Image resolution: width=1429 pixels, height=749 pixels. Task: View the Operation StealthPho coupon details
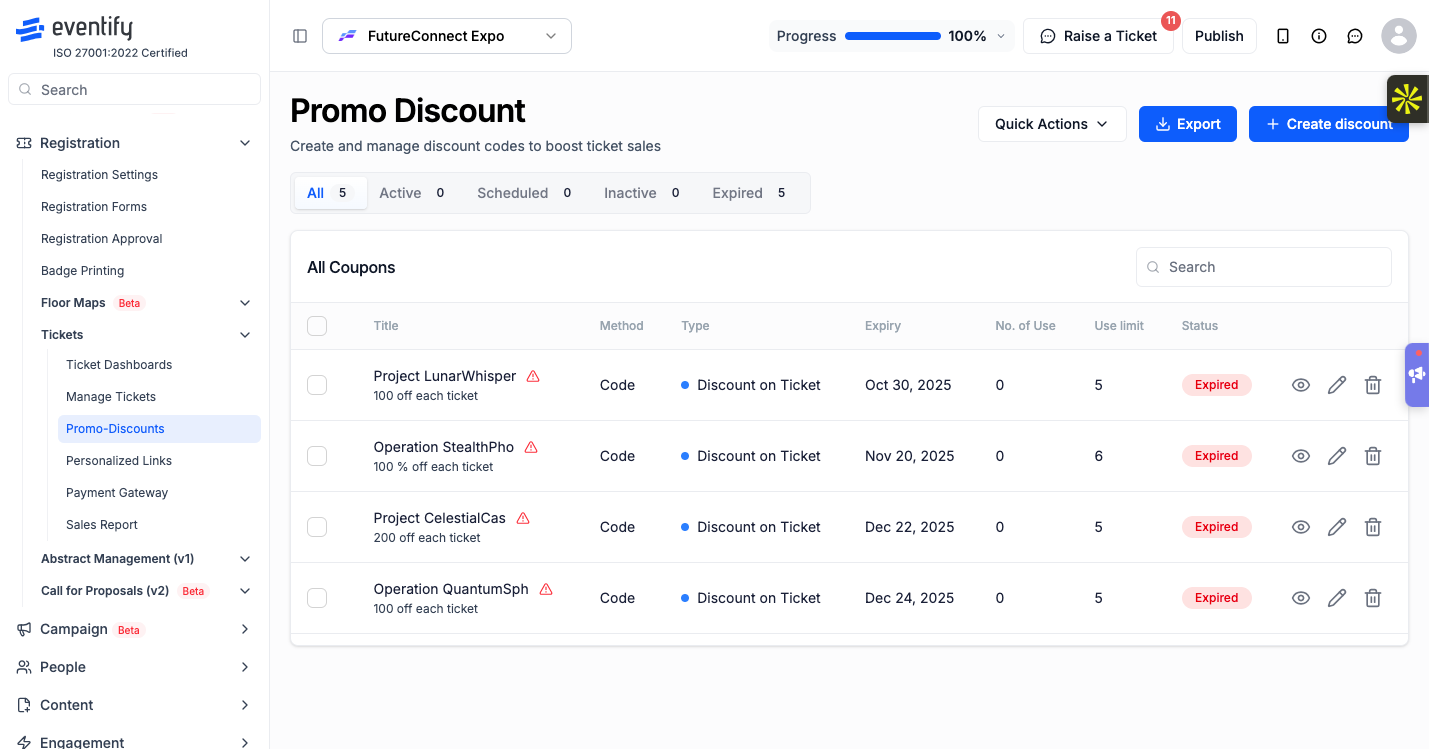click(1301, 456)
